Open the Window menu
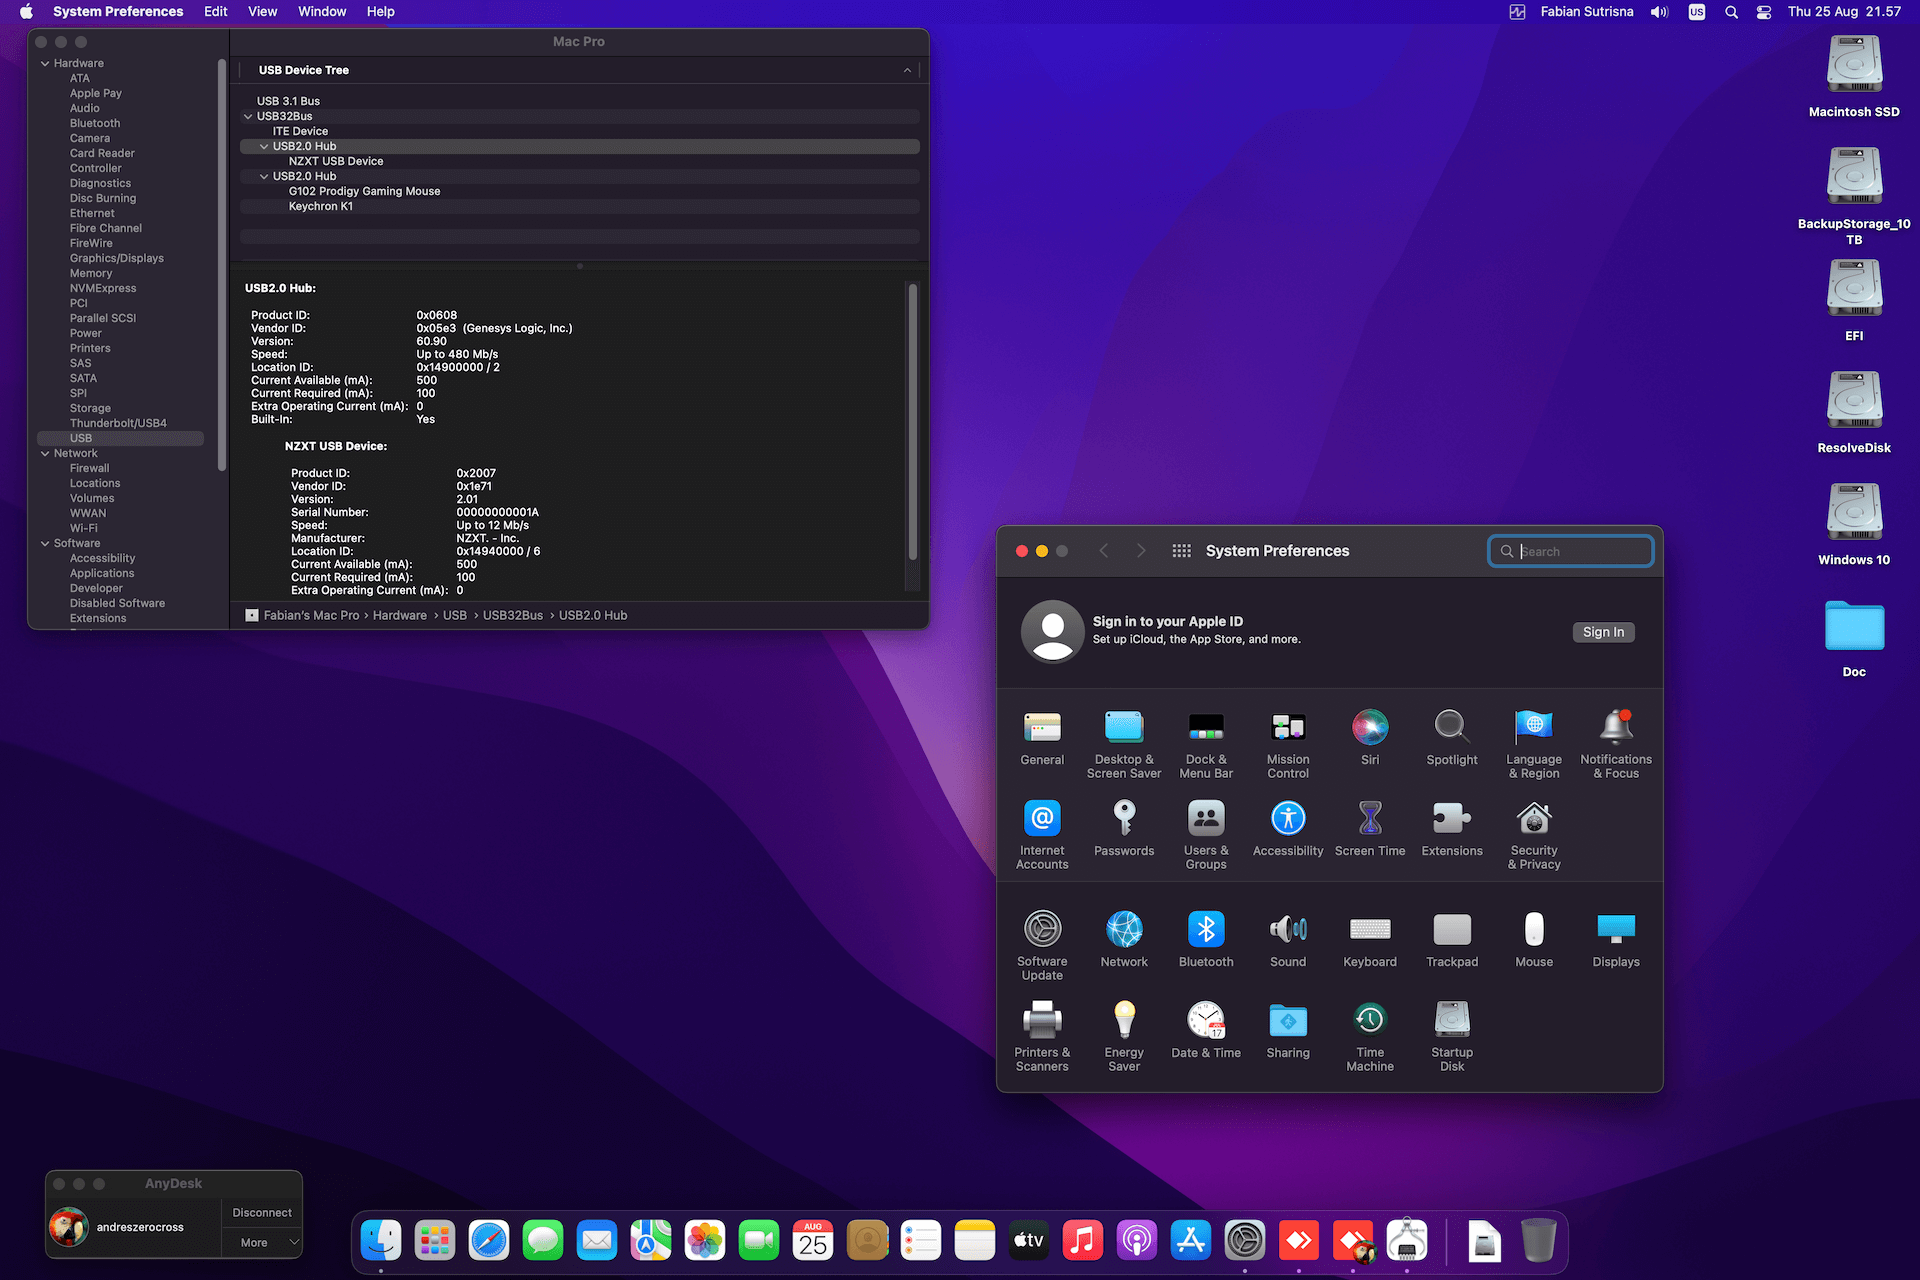 [322, 12]
